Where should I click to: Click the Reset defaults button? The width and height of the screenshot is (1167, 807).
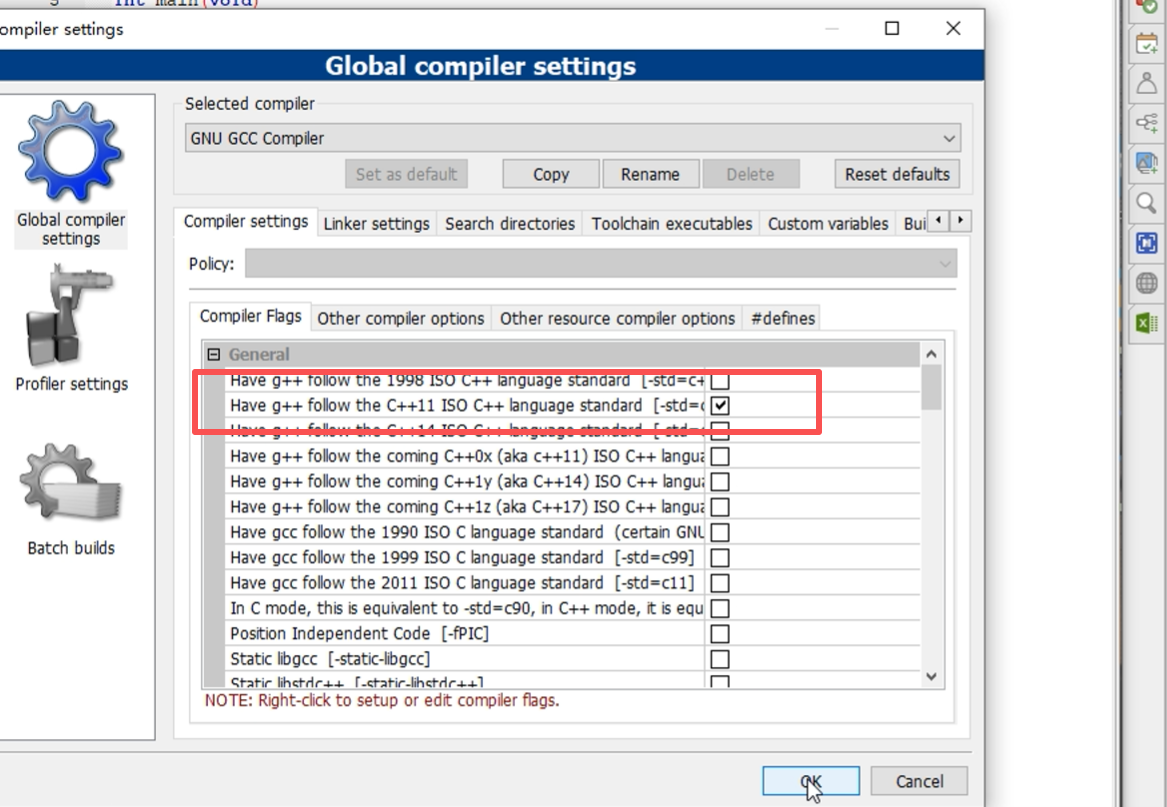coord(897,174)
